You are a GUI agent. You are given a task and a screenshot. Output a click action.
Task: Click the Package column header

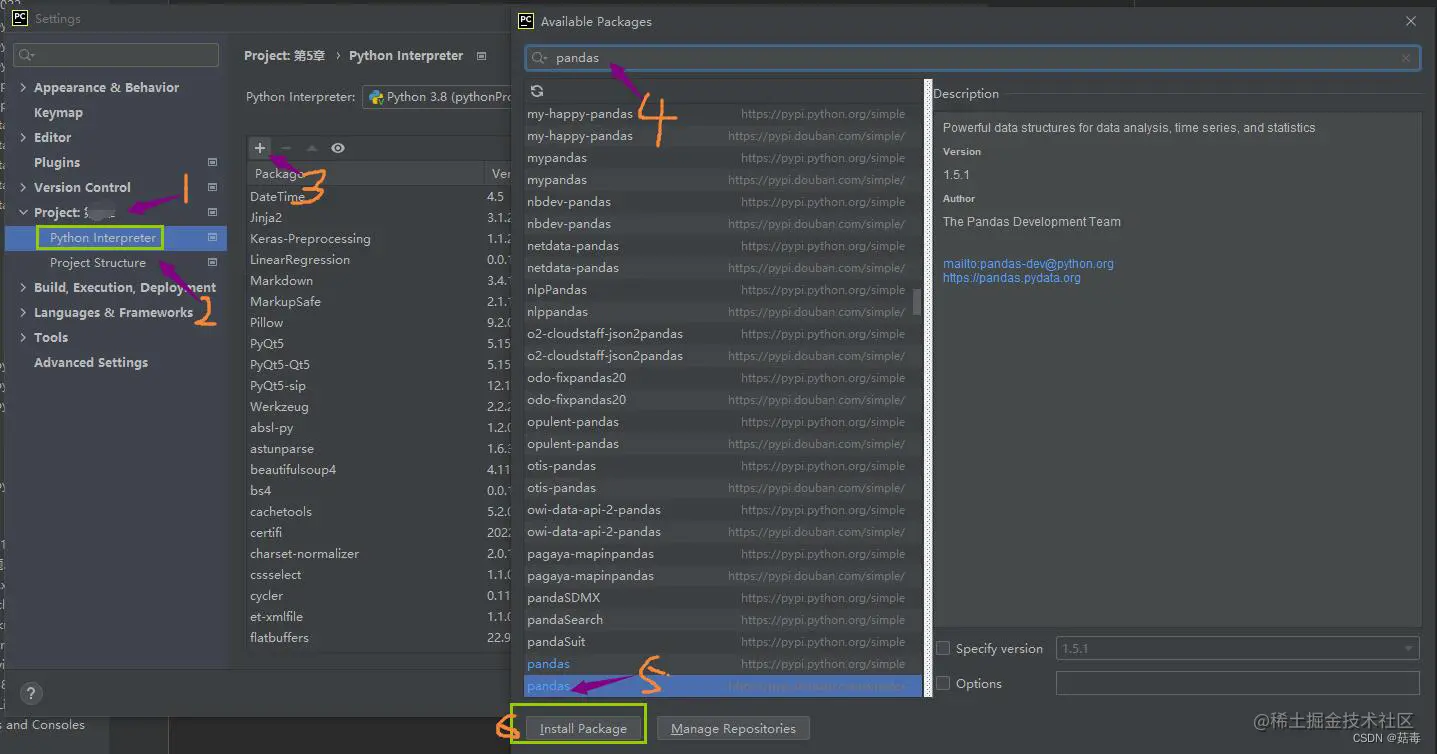click(365, 173)
